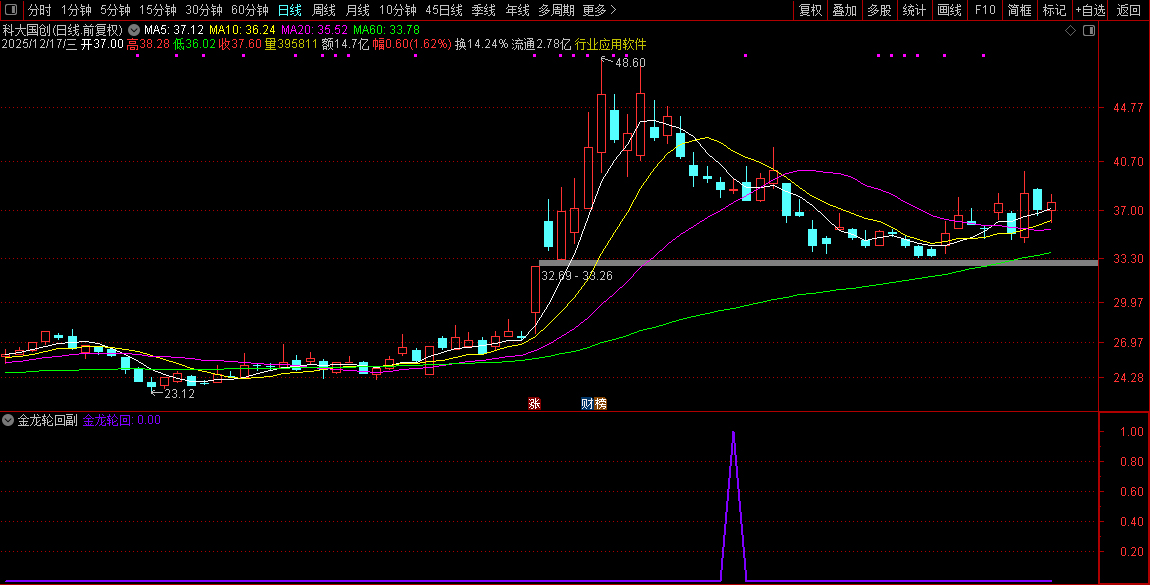Select the 60分钟 period tab

point(250,10)
